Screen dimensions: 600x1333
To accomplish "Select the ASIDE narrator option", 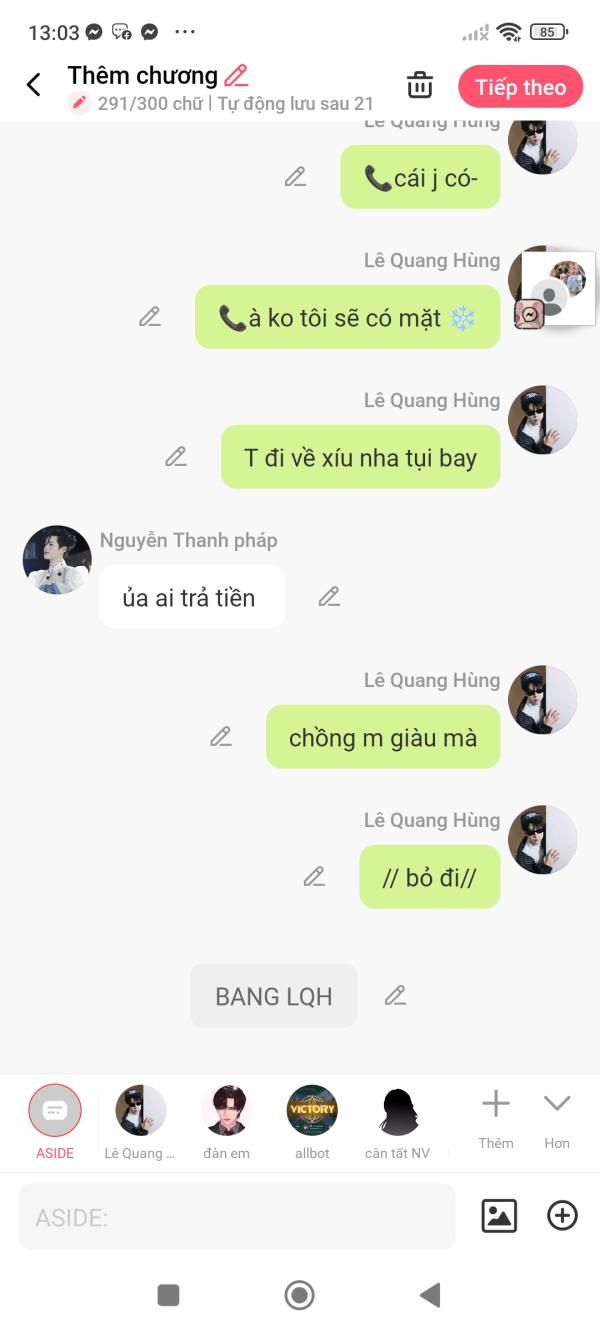I will tap(55, 1122).
